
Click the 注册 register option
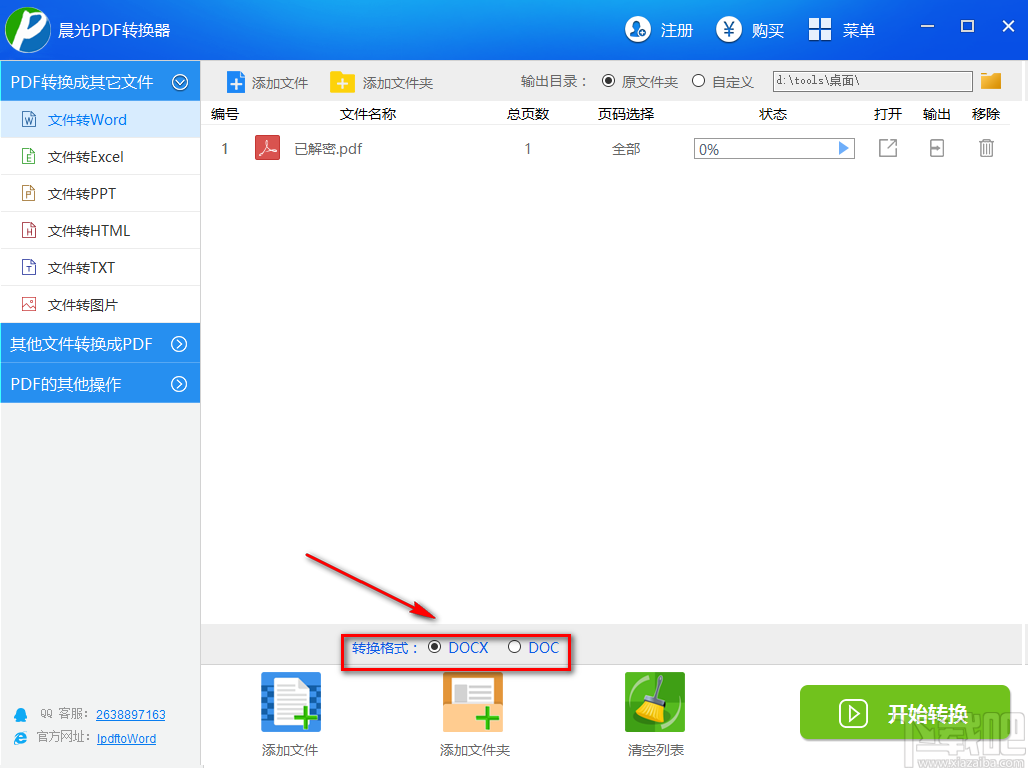(x=661, y=30)
